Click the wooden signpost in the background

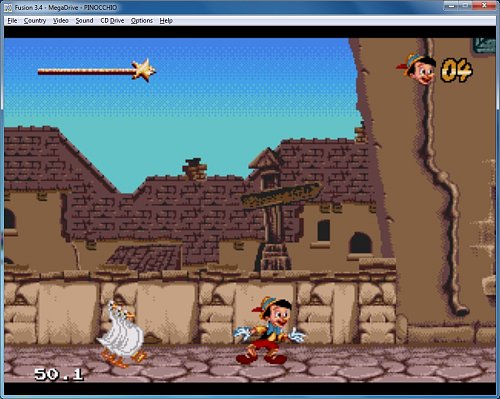(x=279, y=213)
